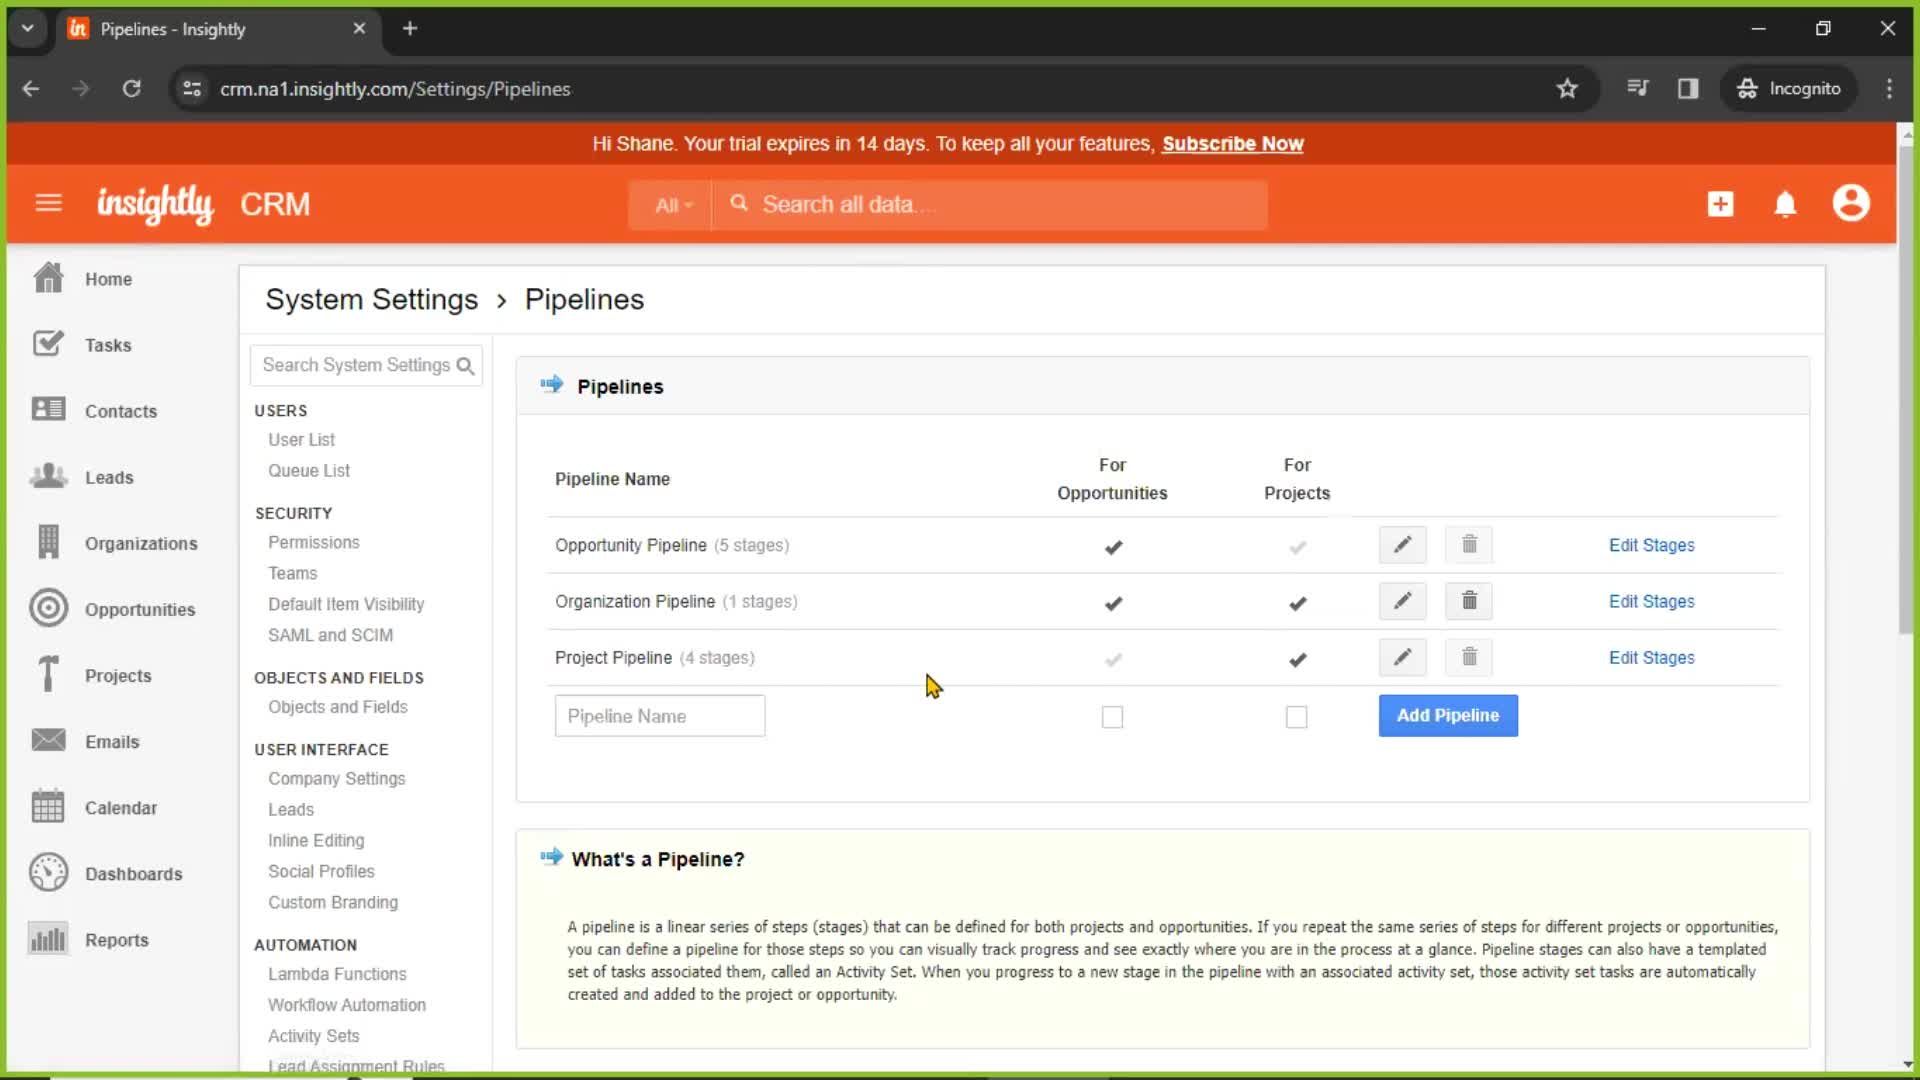Click Add Pipeline button

click(x=1448, y=715)
